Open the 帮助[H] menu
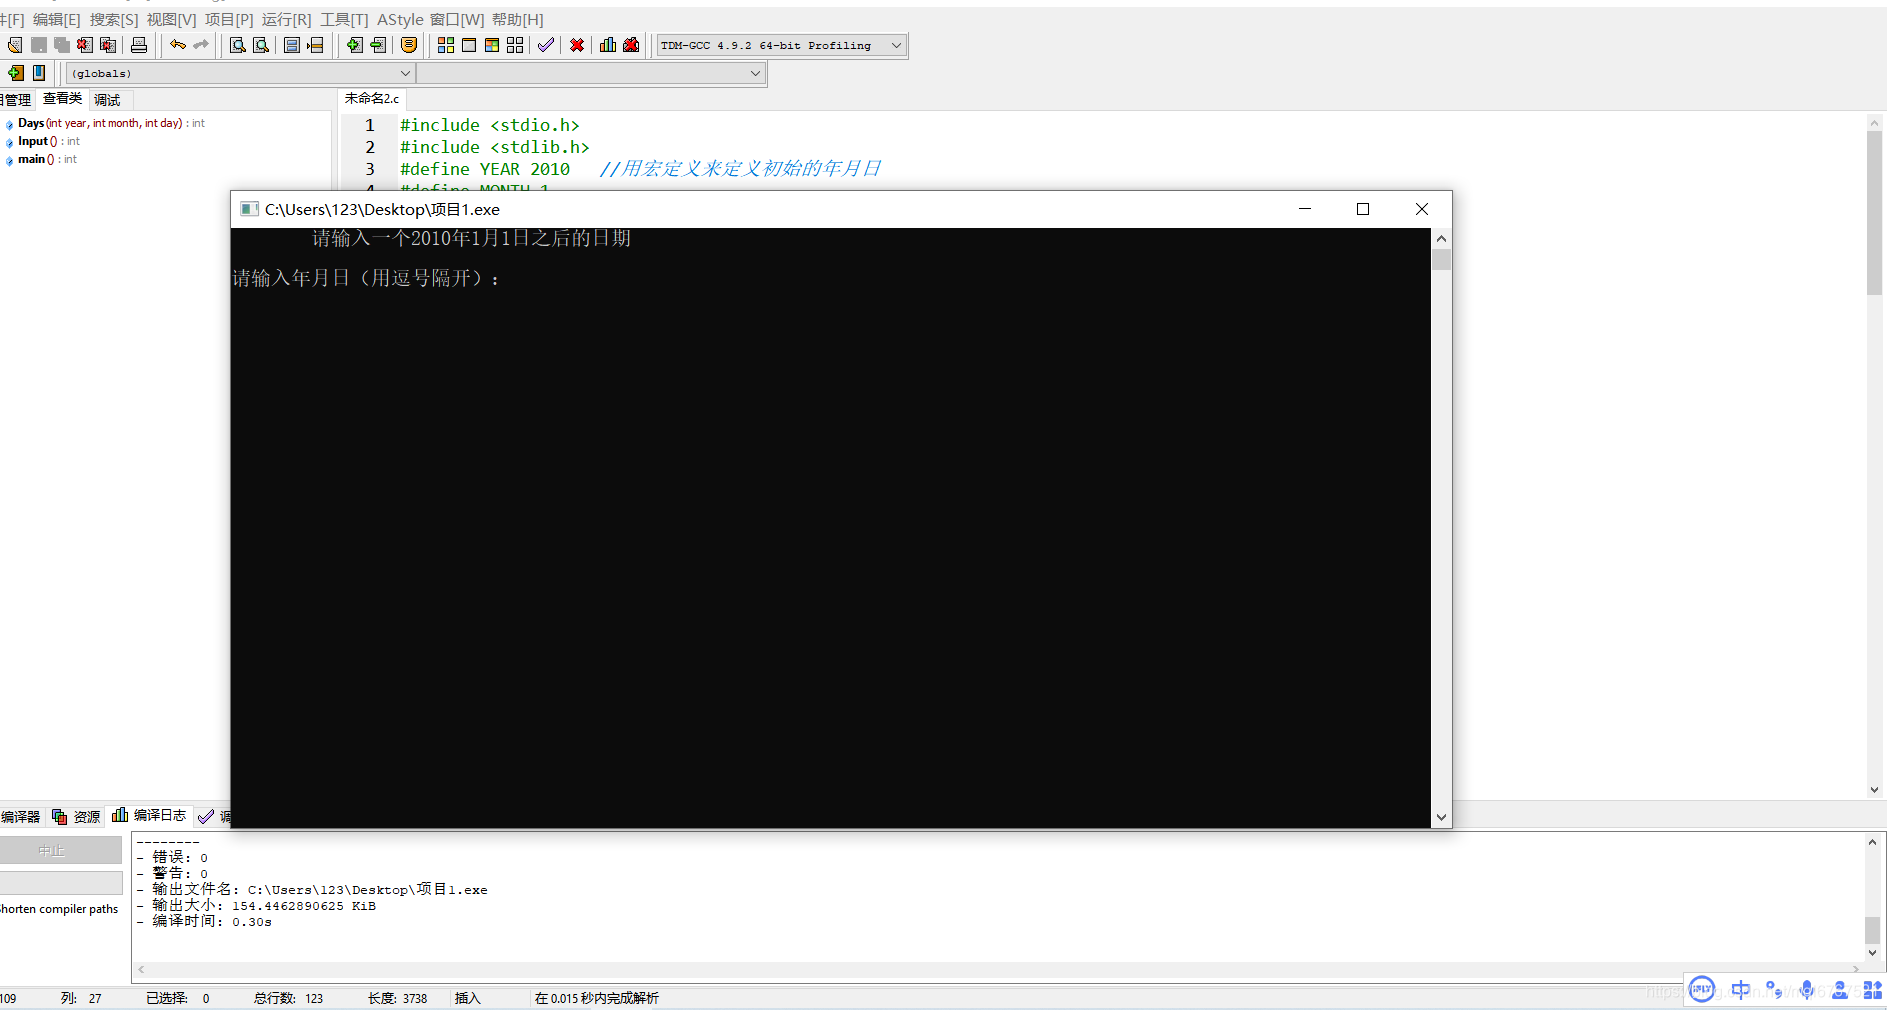This screenshot has height=1010, width=1887. (518, 20)
